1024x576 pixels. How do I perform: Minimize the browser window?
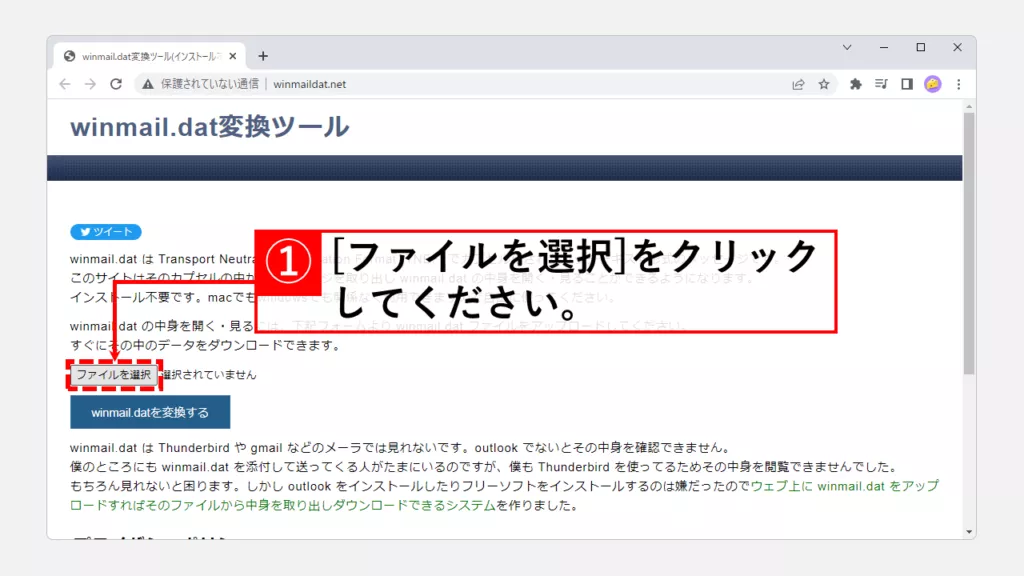point(884,48)
